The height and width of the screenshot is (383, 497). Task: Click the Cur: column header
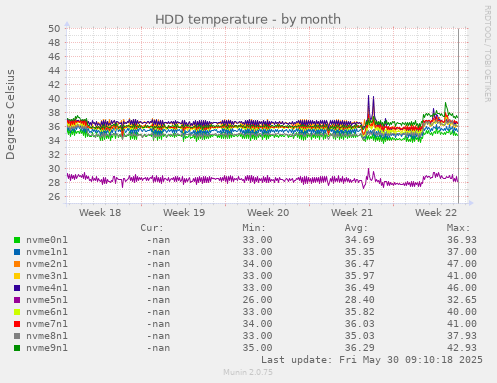coord(152,228)
